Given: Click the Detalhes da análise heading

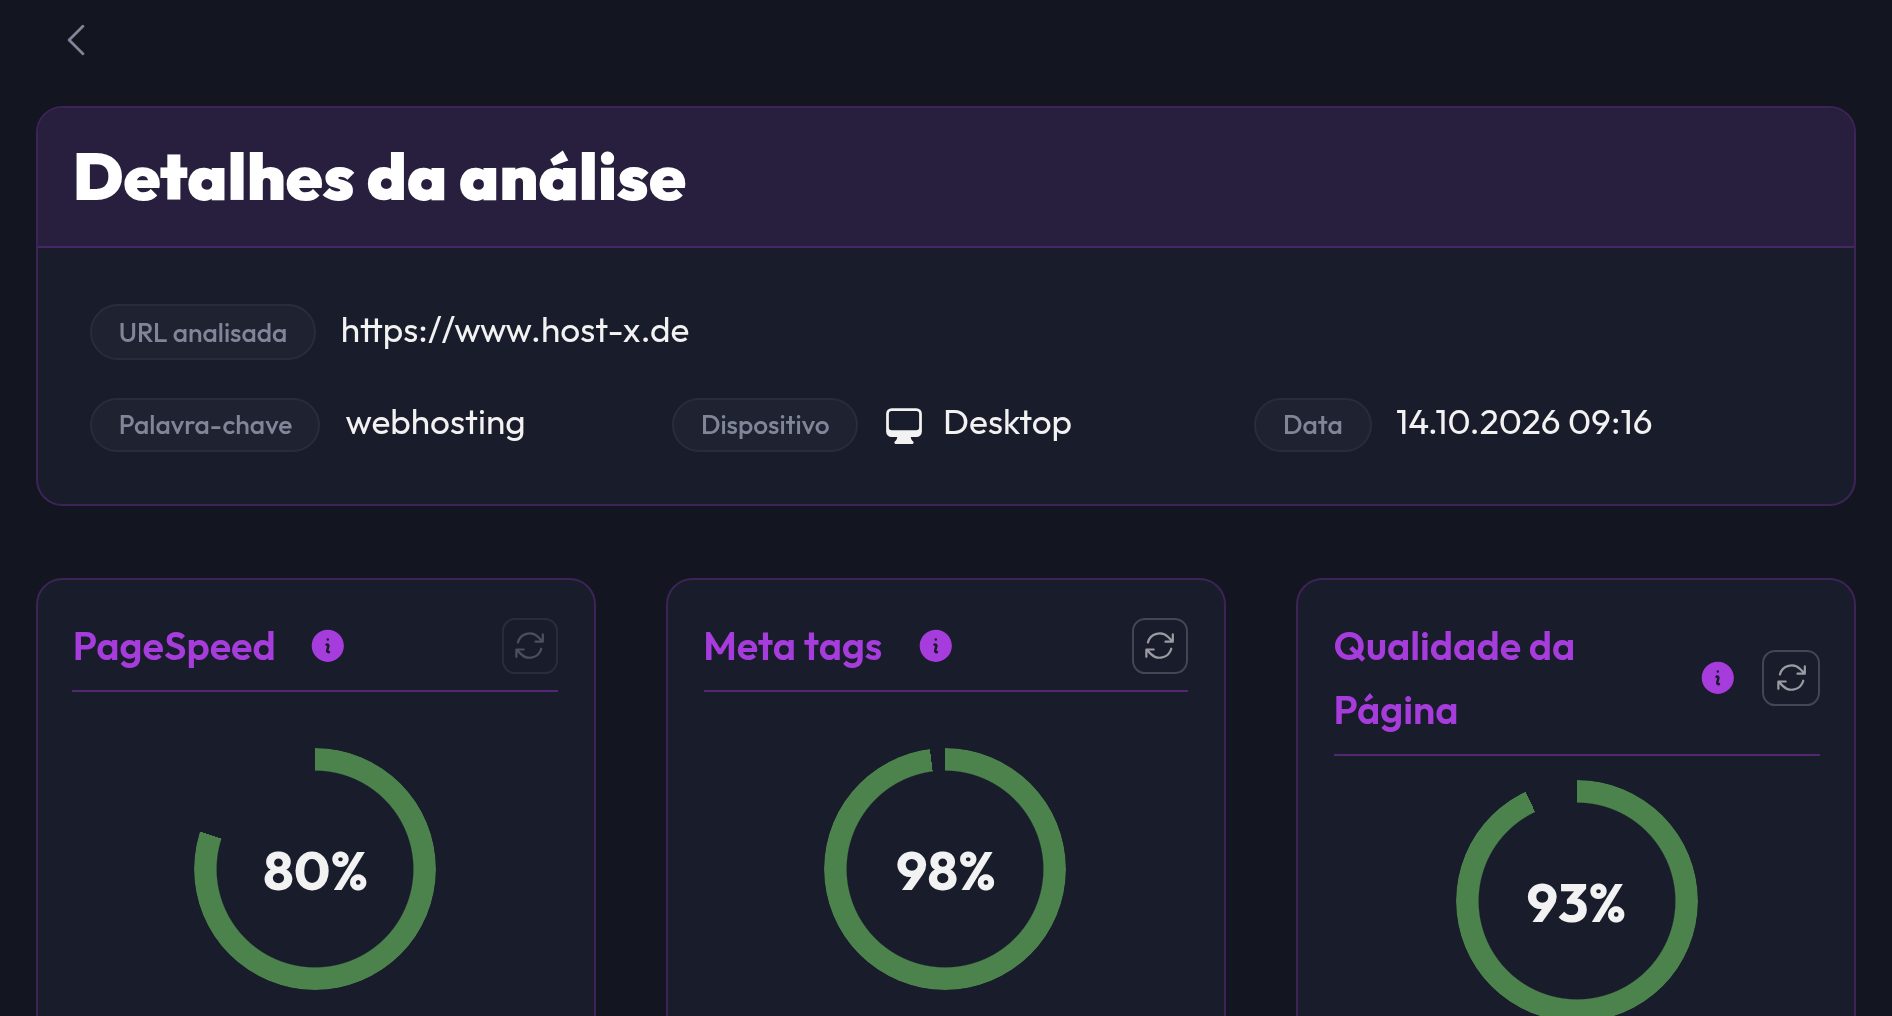Looking at the screenshot, I should 380,178.
